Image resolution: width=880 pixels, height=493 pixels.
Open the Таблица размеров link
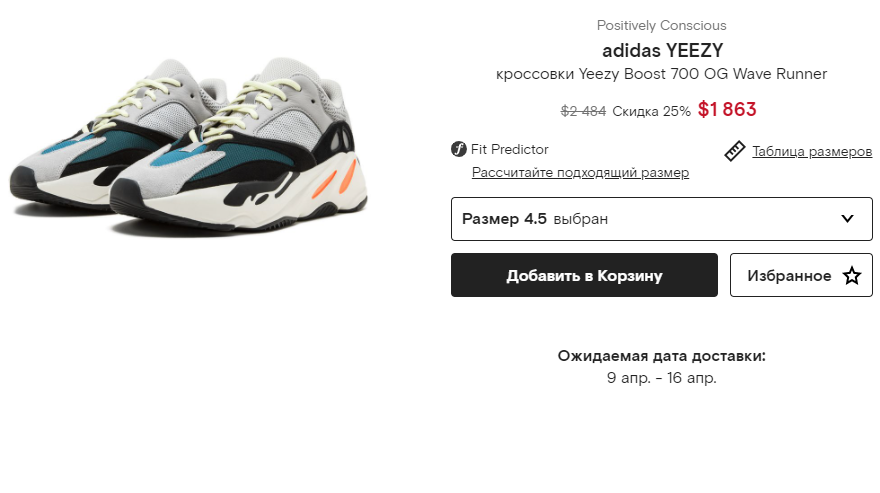point(812,151)
